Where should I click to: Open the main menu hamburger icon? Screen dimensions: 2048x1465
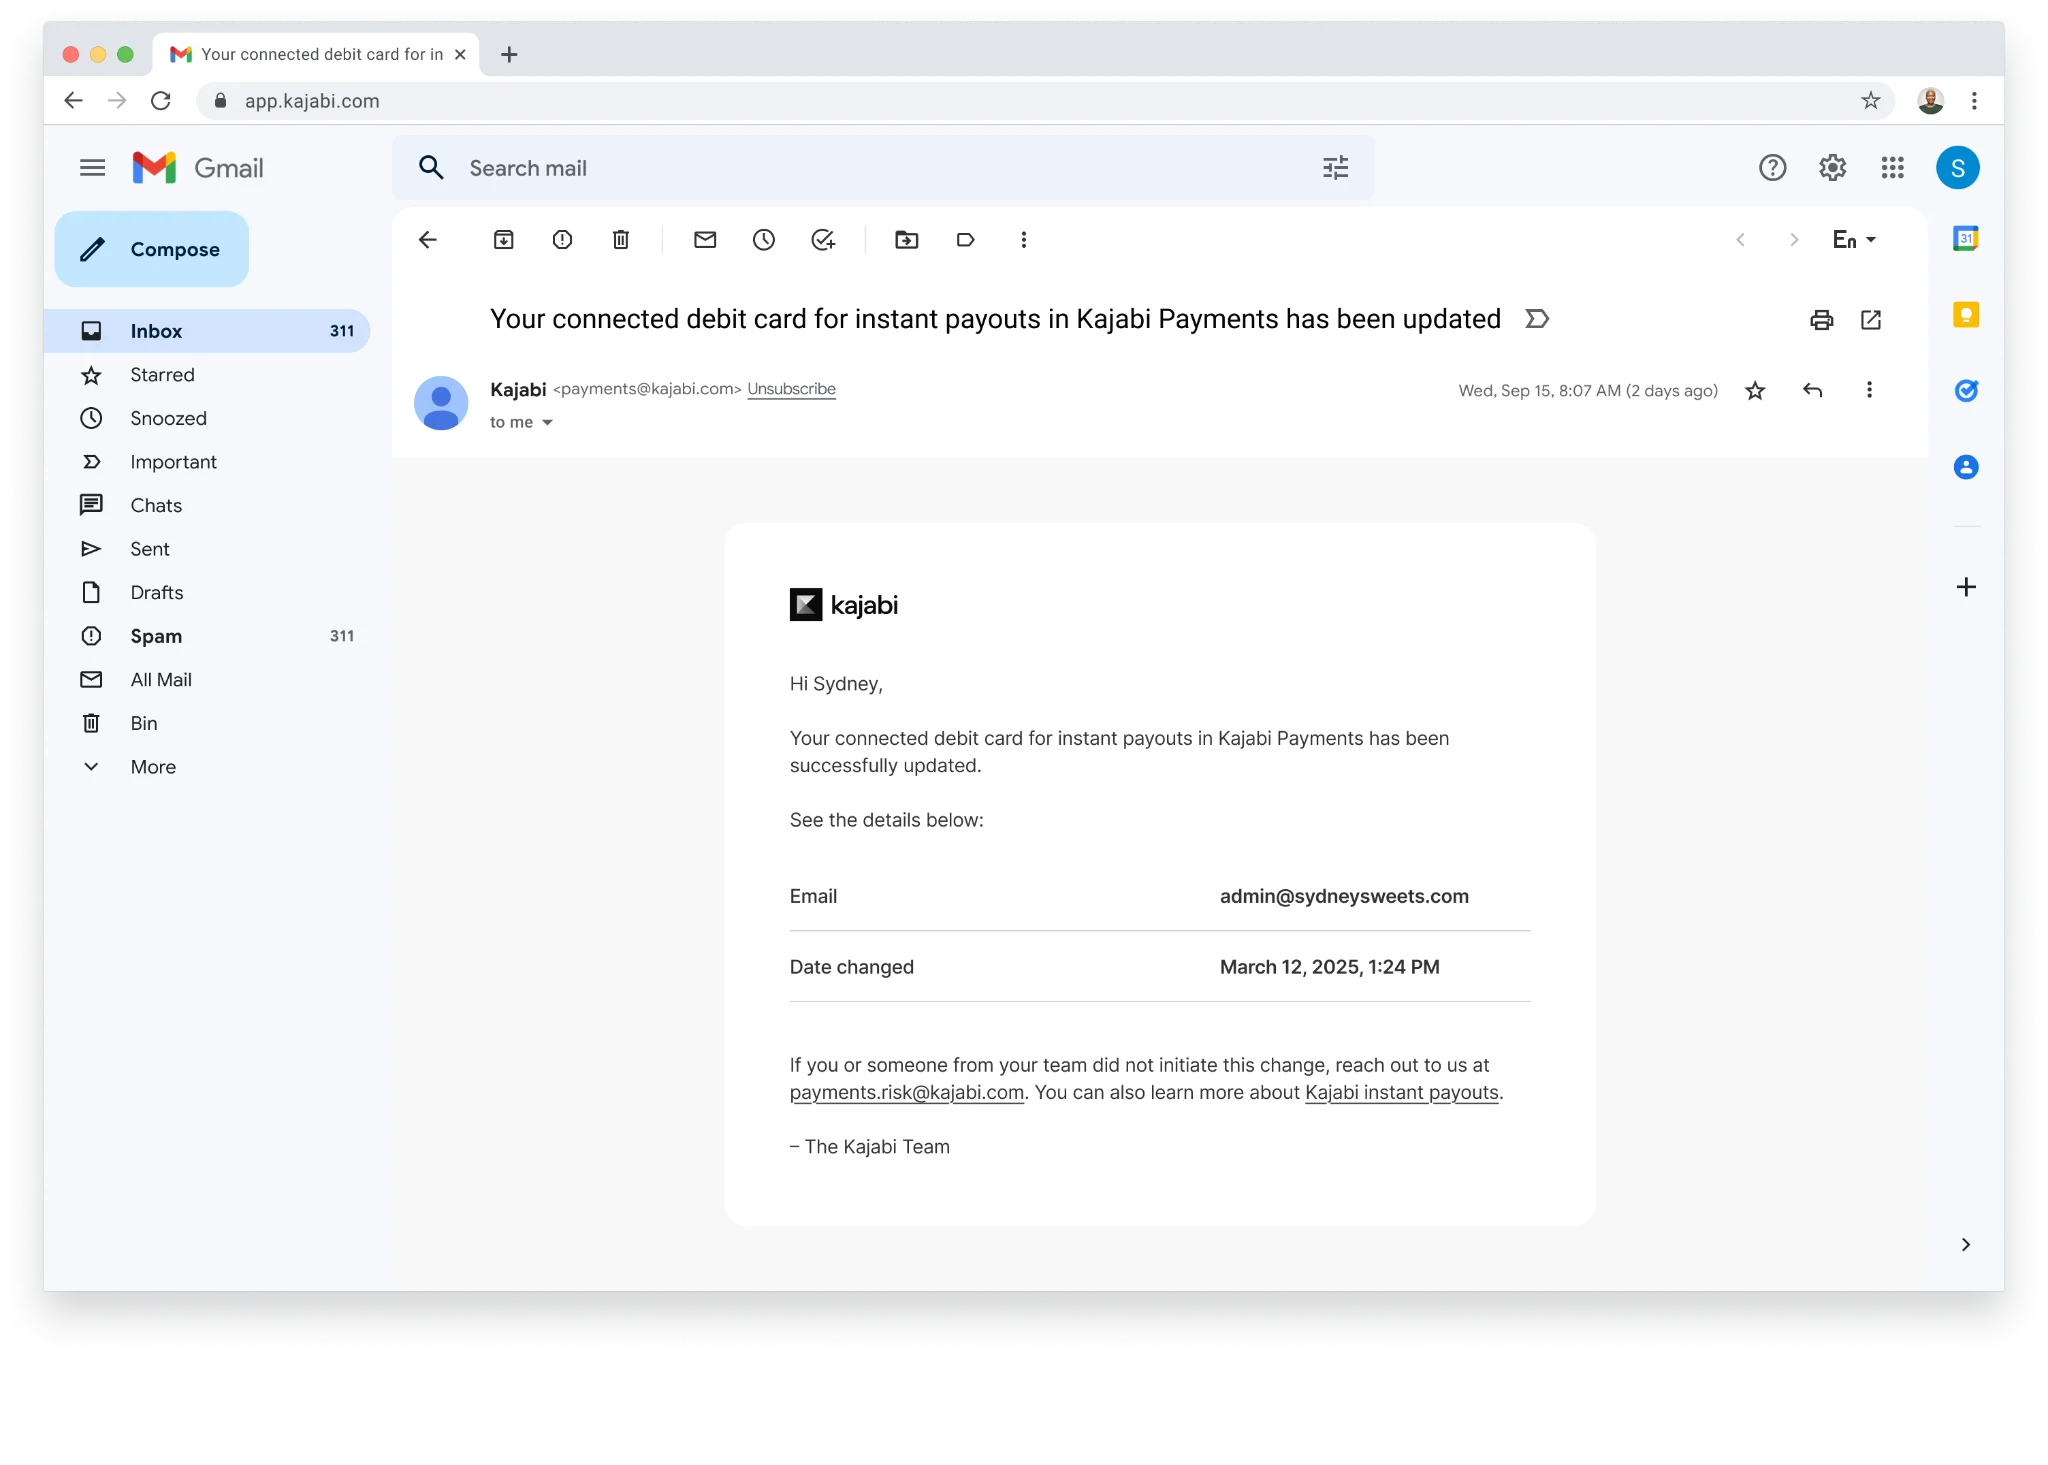point(92,168)
